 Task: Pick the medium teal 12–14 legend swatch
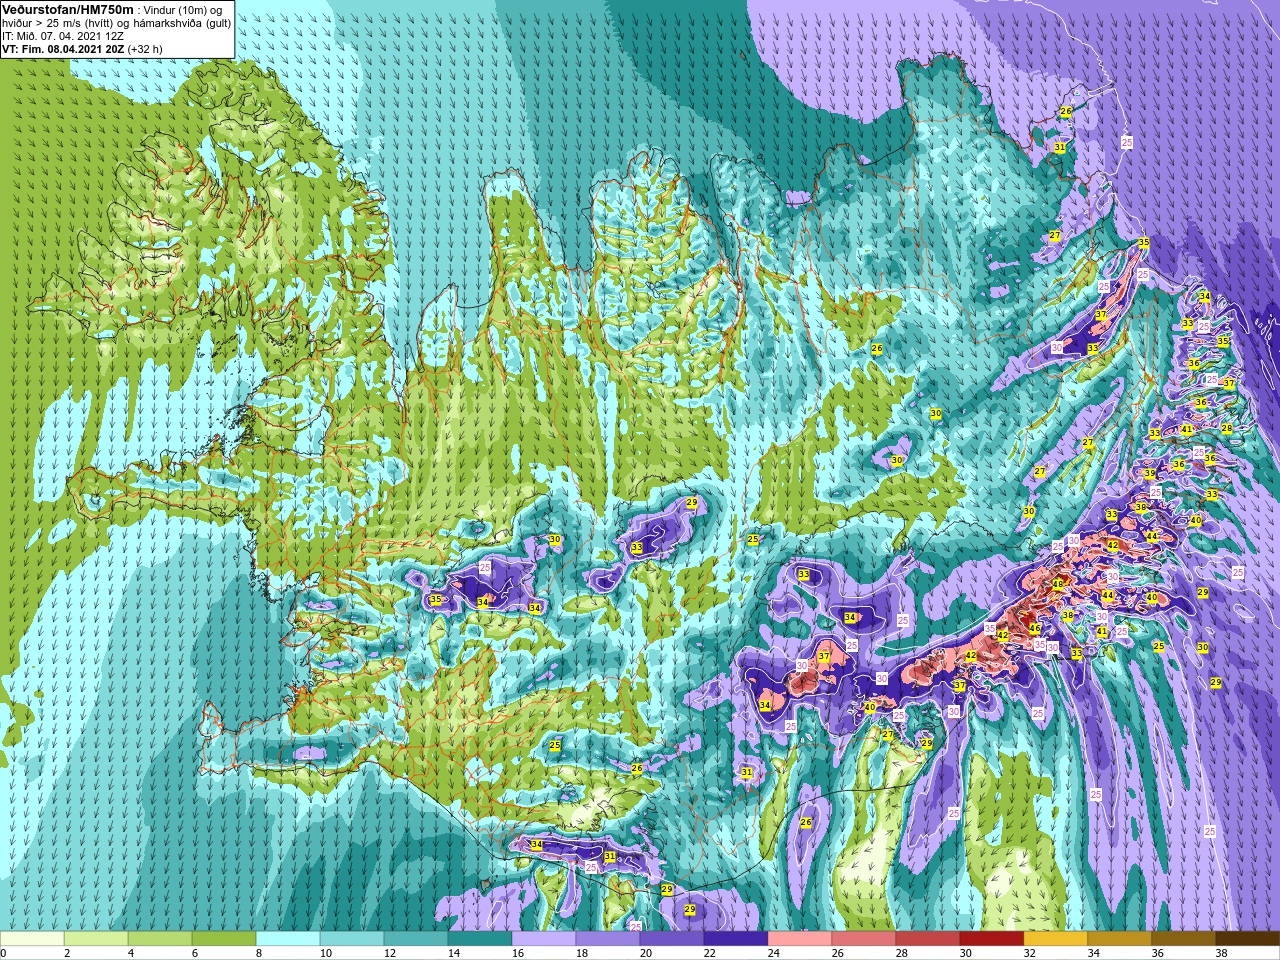click(416, 939)
